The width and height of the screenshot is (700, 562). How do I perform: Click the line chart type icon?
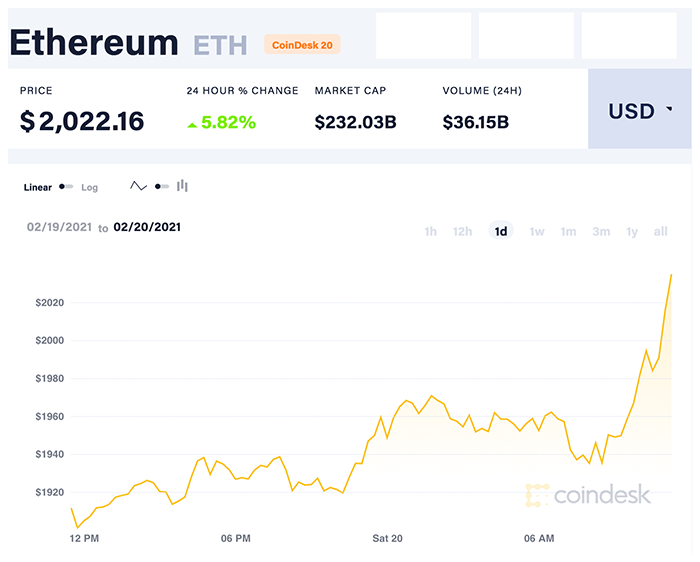(139, 186)
